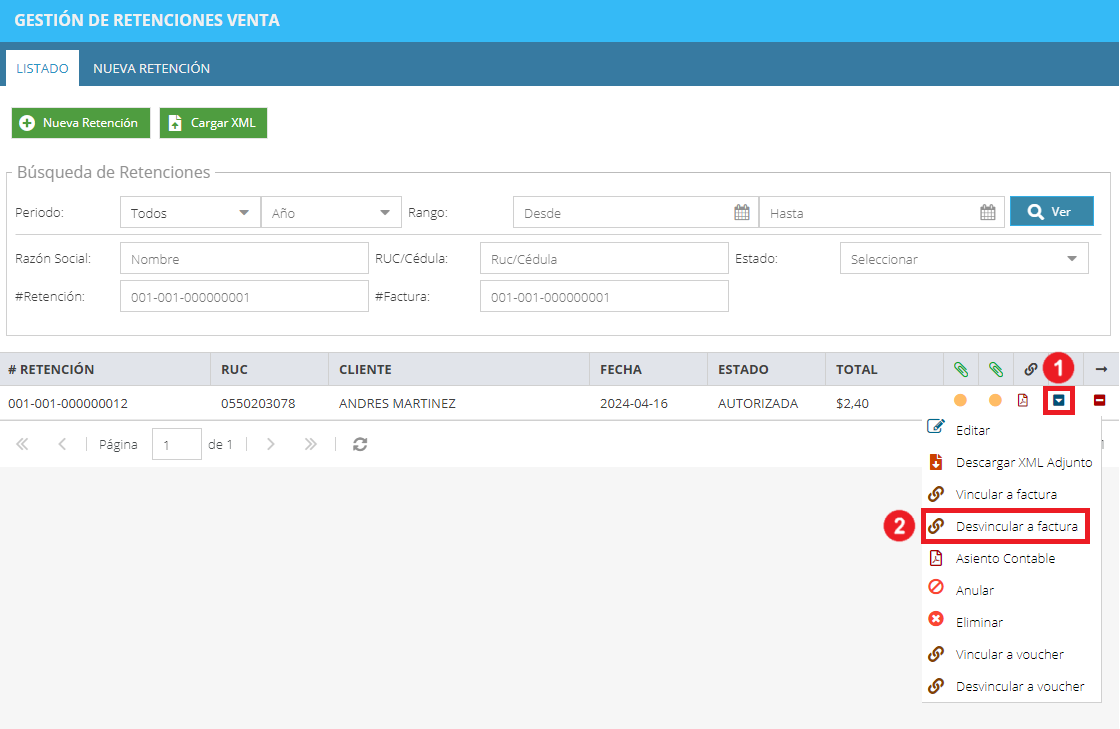Click the blue Ver search button

pos(1051,211)
